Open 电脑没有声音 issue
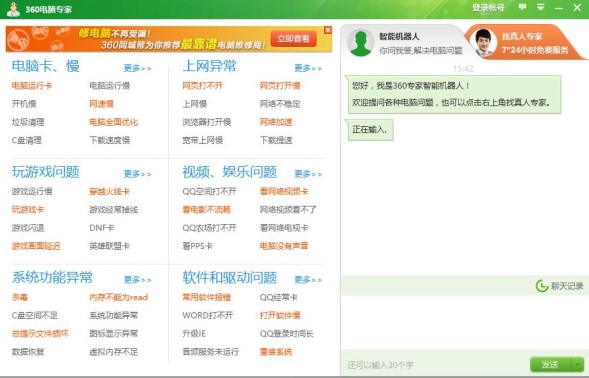Screen dimensions: 589x378 pyautogui.click(x=284, y=246)
